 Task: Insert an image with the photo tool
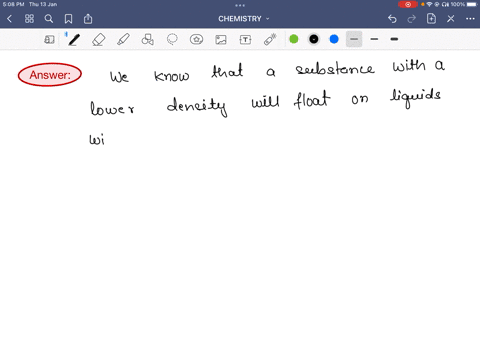click(x=221, y=40)
